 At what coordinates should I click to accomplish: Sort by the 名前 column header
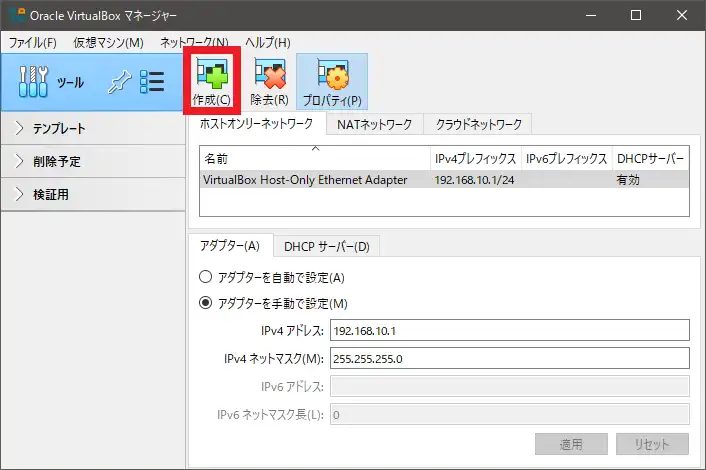315,158
